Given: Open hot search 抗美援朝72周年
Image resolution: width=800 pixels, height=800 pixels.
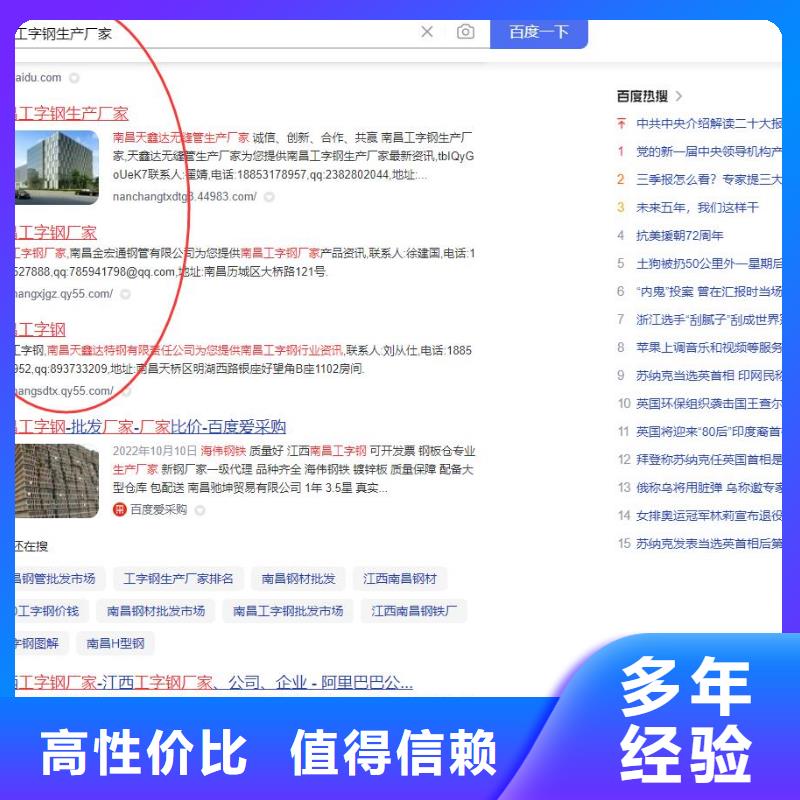Looking at the screenshot, I should [x=680, y=236].
